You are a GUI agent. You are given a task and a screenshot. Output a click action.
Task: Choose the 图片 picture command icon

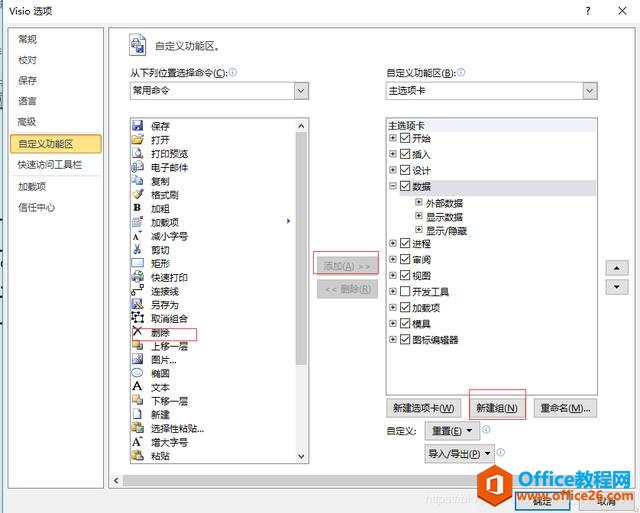[138, 359]
